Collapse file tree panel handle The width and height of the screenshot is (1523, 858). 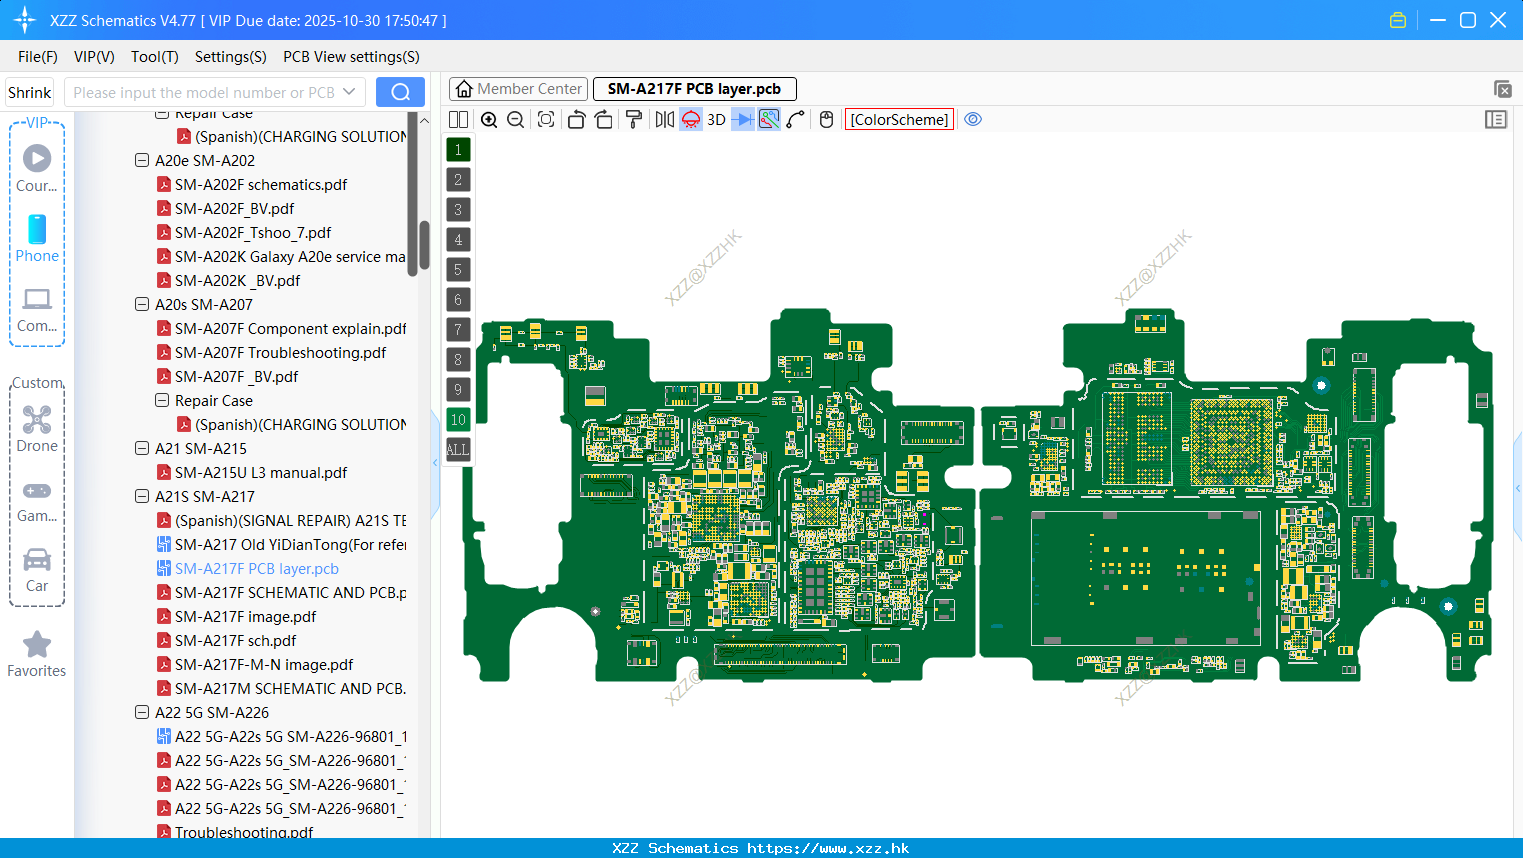tap(435, 462)
